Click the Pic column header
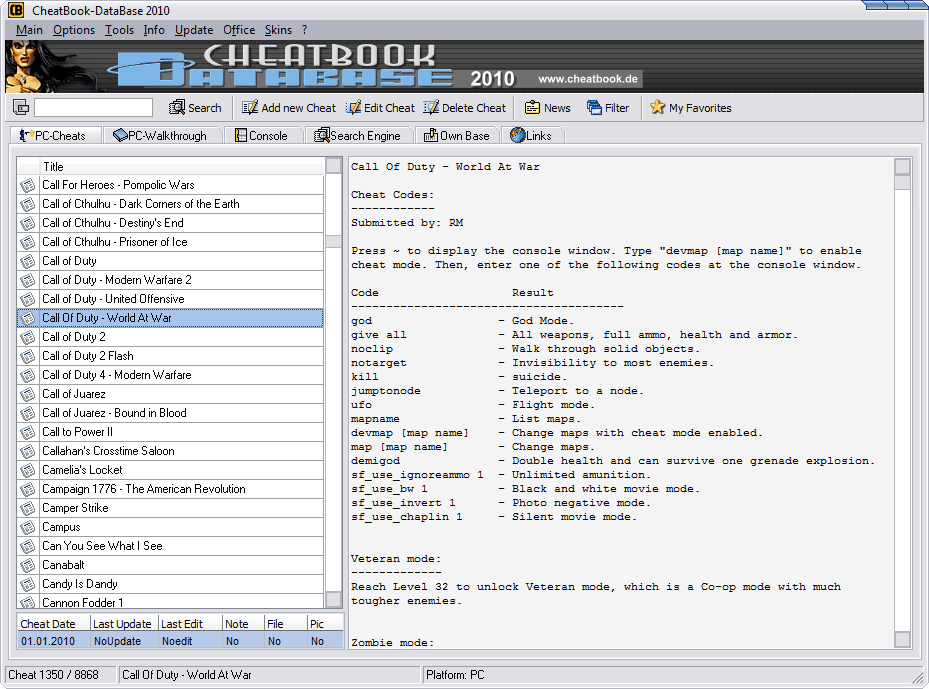The image size is (929, 689). click(325, 623)
